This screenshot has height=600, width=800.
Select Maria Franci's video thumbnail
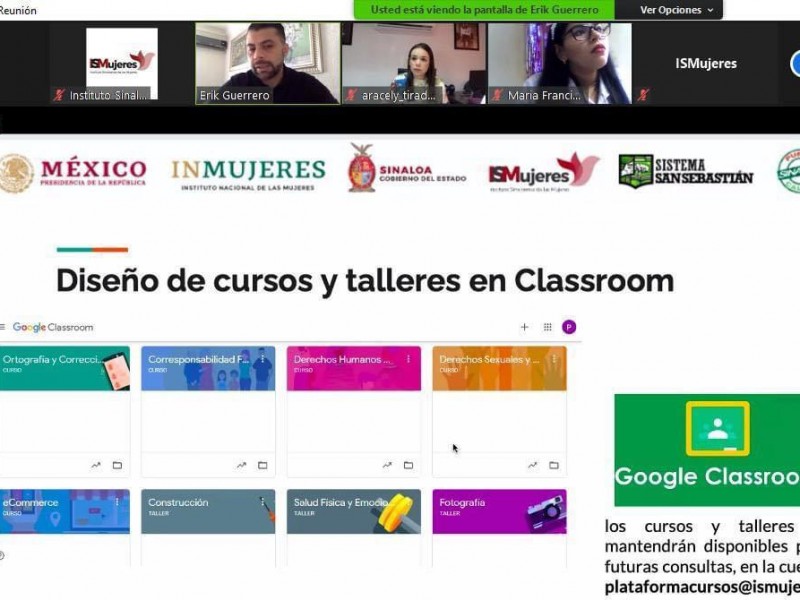(560, 63)
